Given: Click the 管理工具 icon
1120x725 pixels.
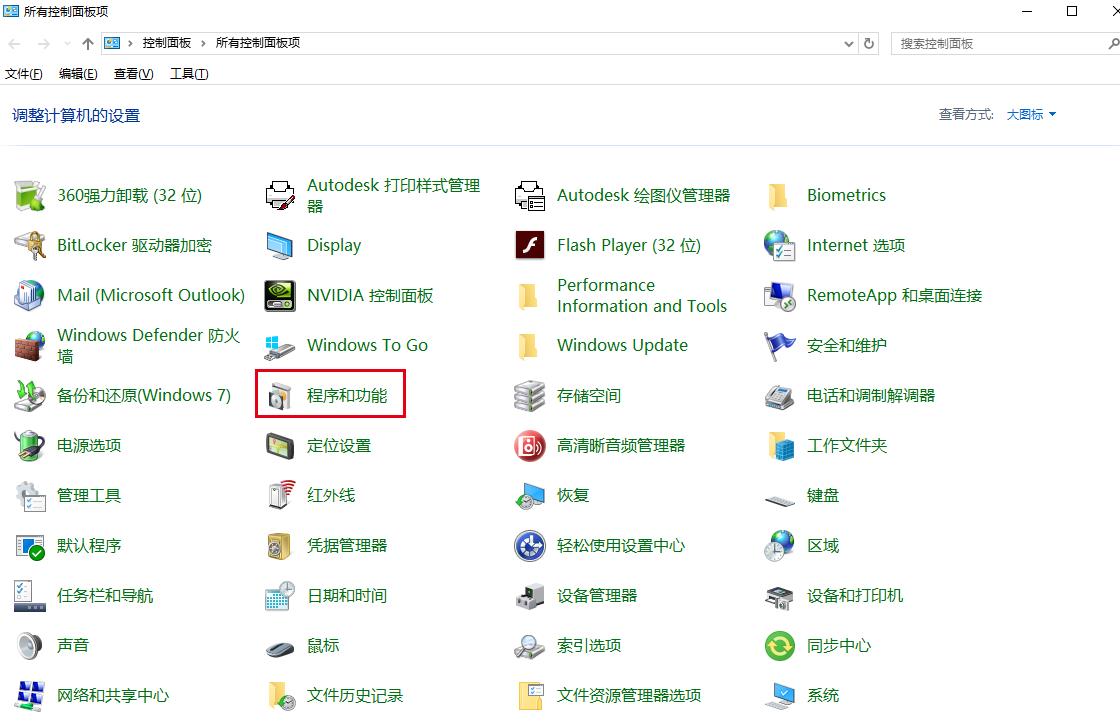Looking at the screenshot, I should [x=30, y=495].
